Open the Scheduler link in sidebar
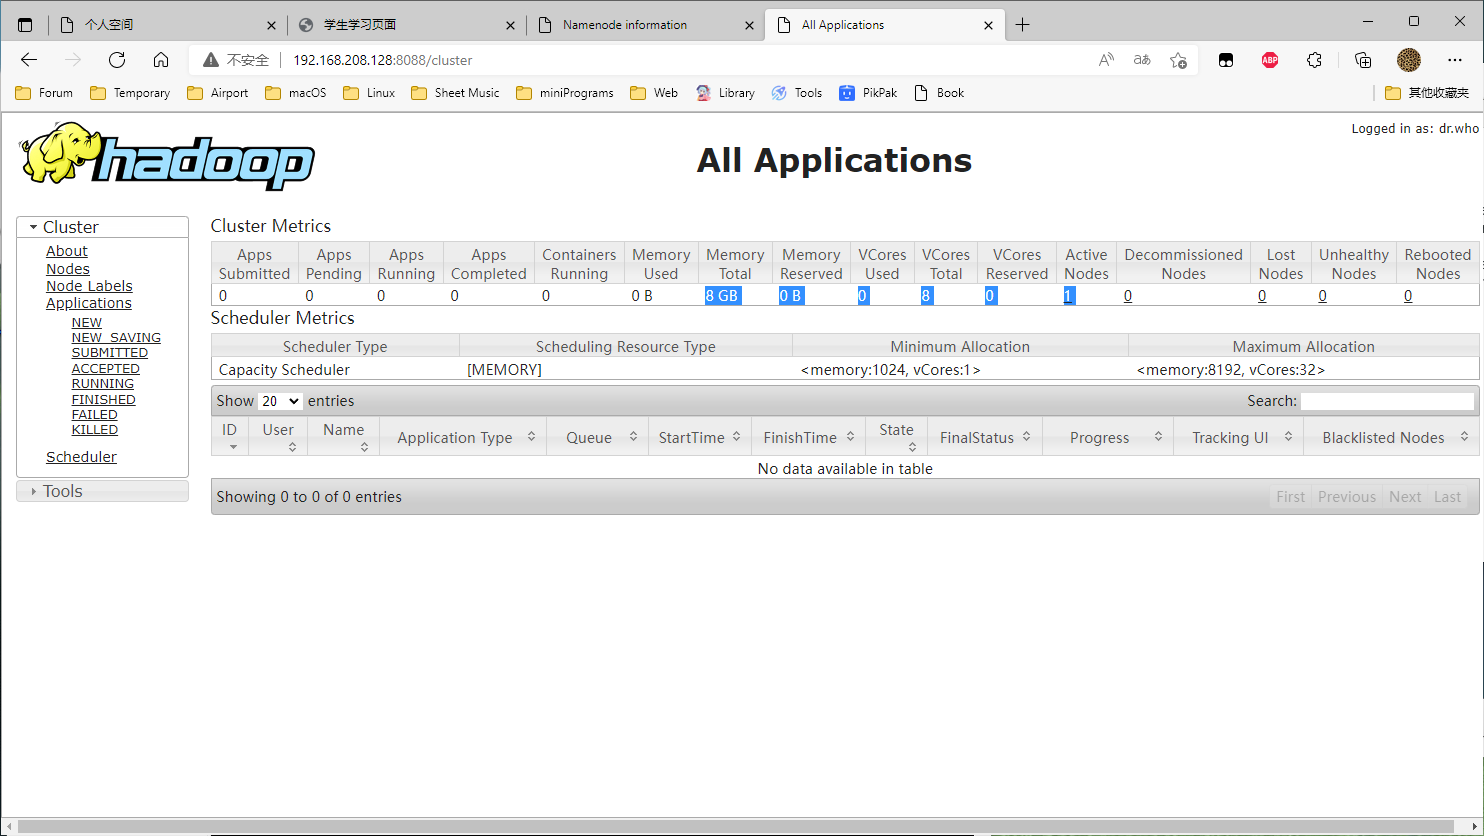This screenshot has width=1484, height=836. click(x=81, y=457)
